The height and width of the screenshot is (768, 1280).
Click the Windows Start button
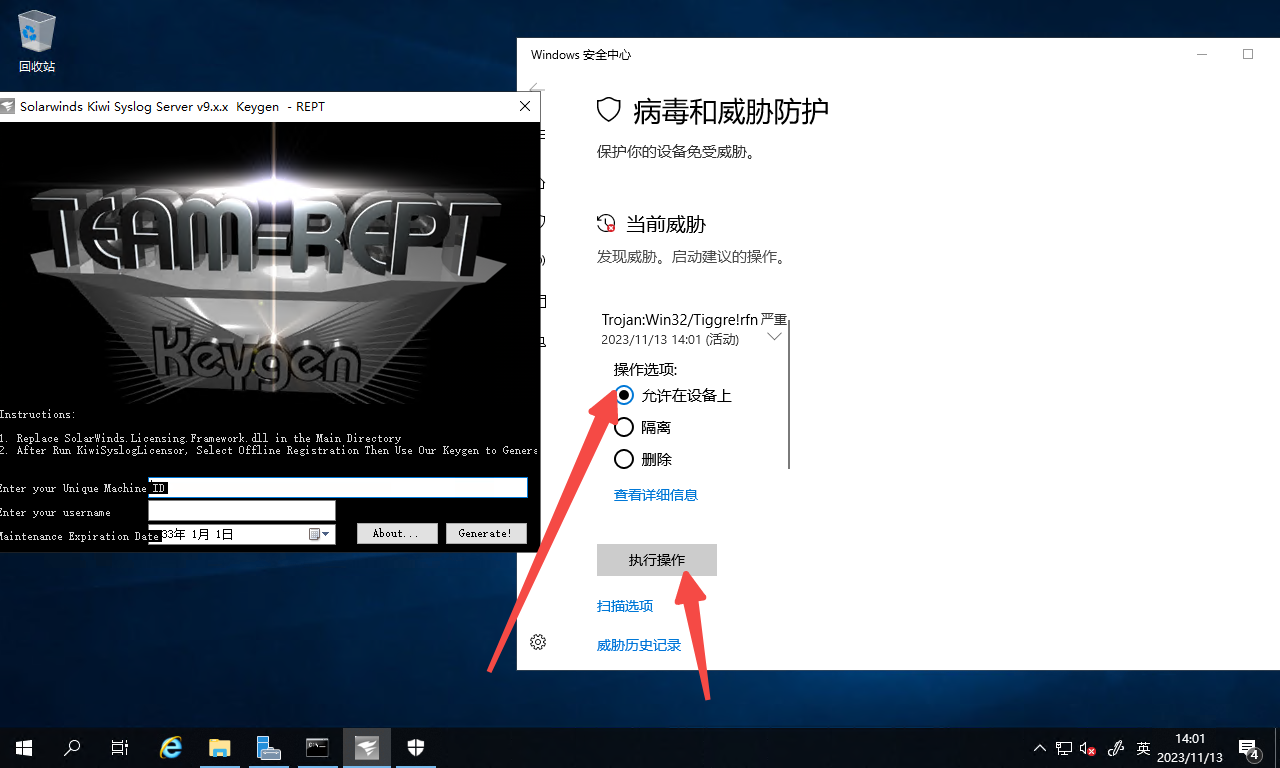tap(24, 747)
